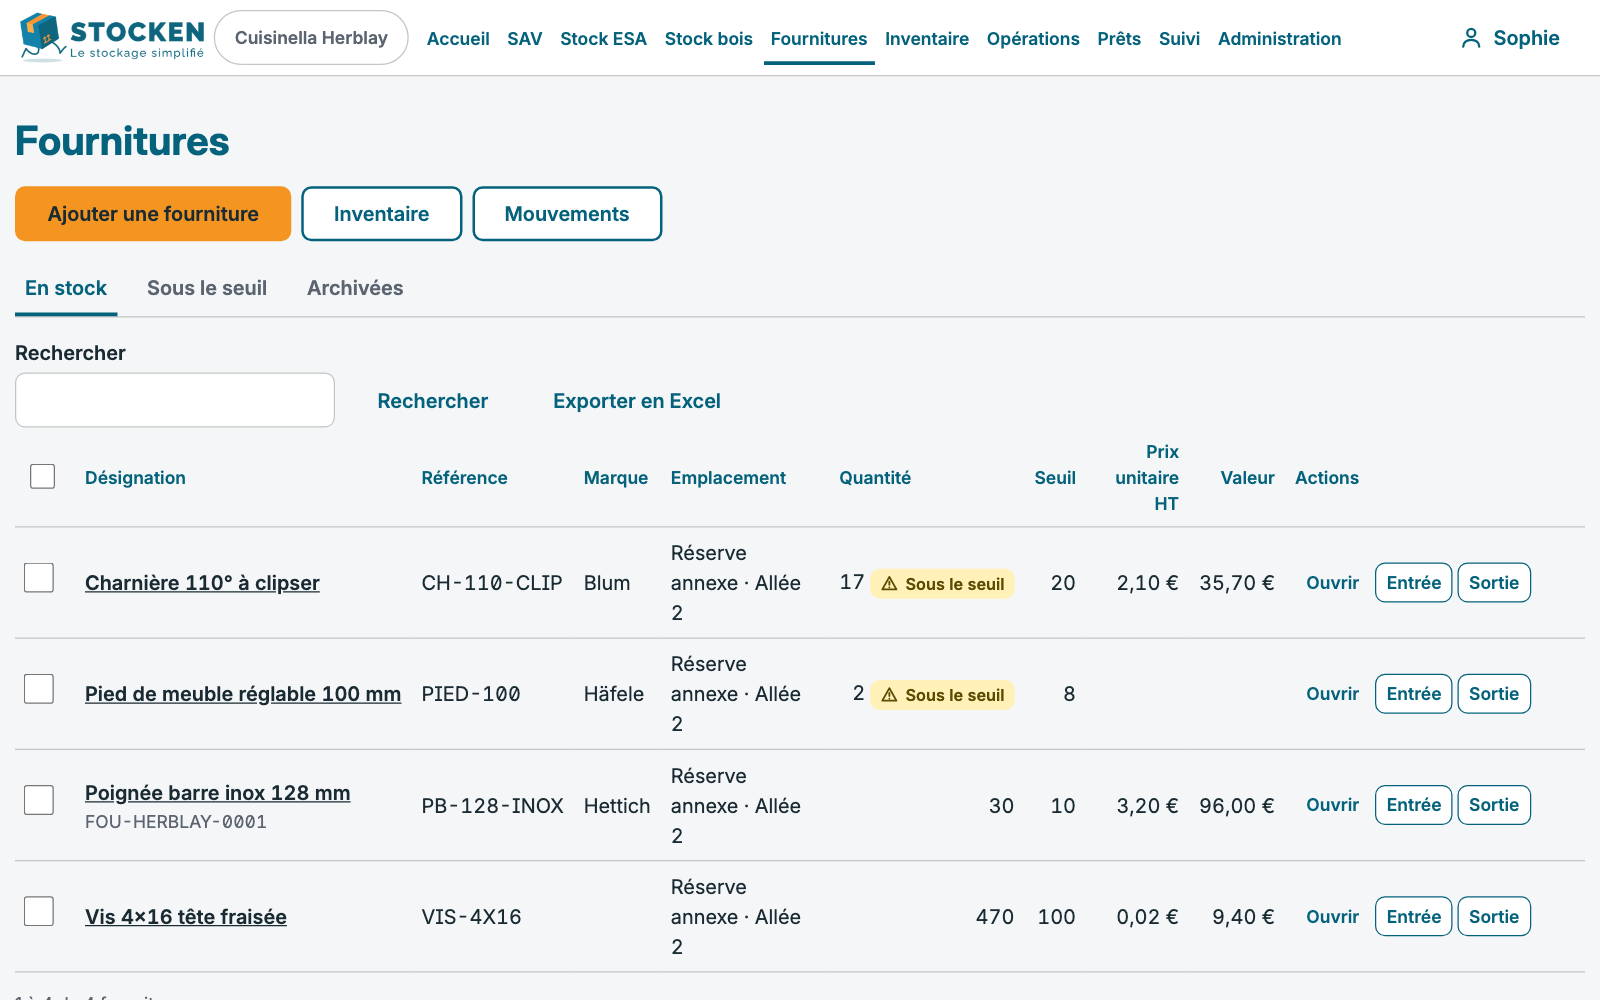Click Ajouter une fourniture button
Screen dimensions: 1600x1000
[x=153, y=214]
